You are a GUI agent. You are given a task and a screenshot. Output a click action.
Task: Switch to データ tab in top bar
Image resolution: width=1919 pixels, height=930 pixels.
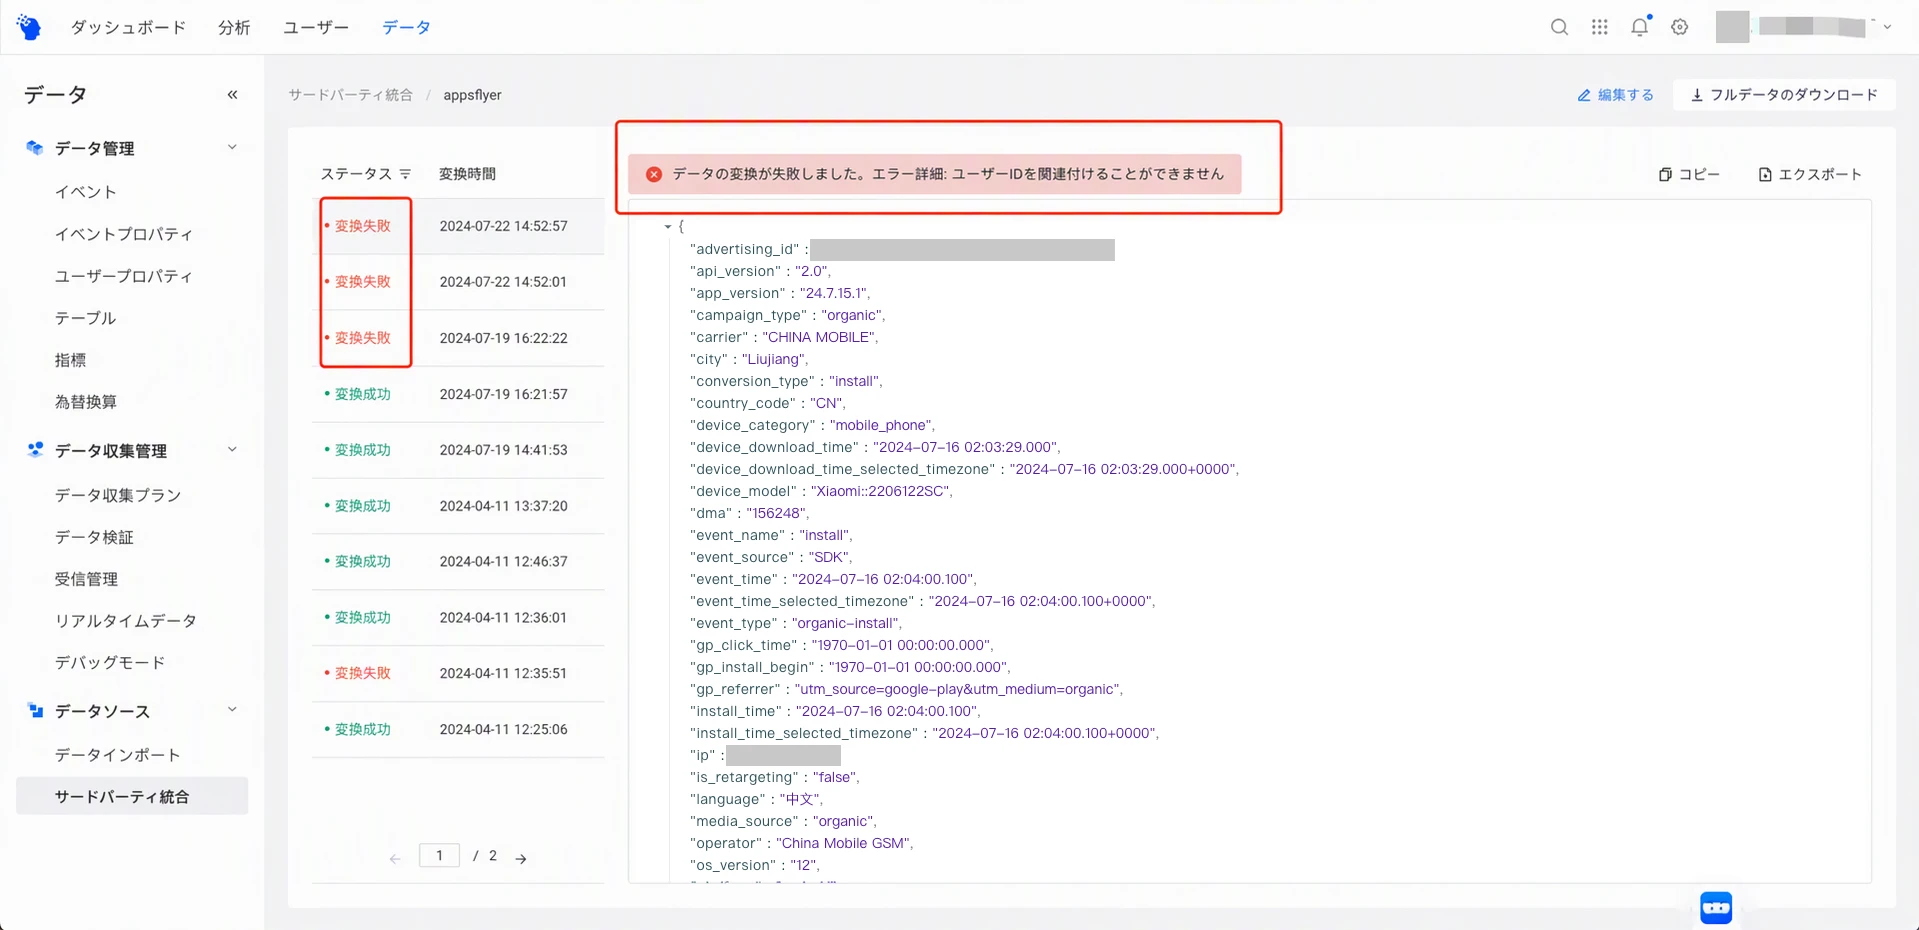pyautogui.click(x=406, y=27)
